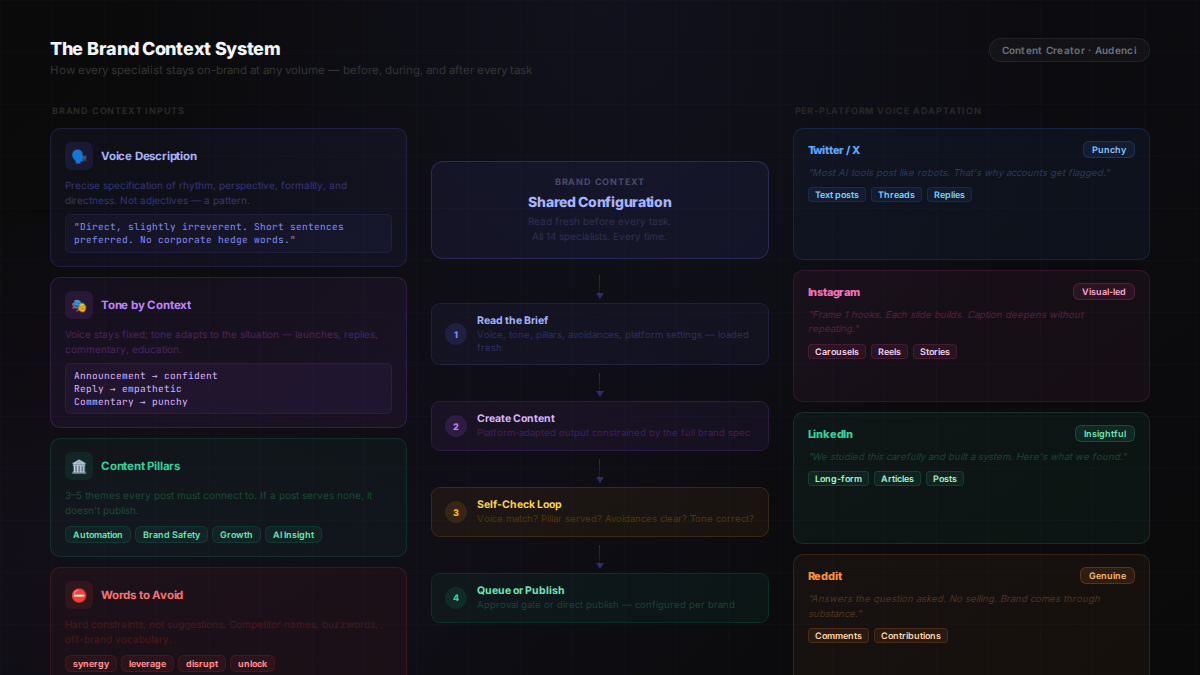The height and width of the screenshot is (675, 1200).
Task: Click the Words to Avoid no-entry icon
Action: coord(79,595)
